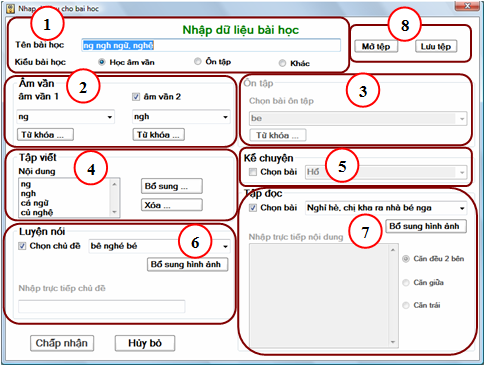Toggle Chọn bài checkbox in Tập đọc
Image resolution: width=485 pixels, height=366 pixels.
[x=253, y=208]
